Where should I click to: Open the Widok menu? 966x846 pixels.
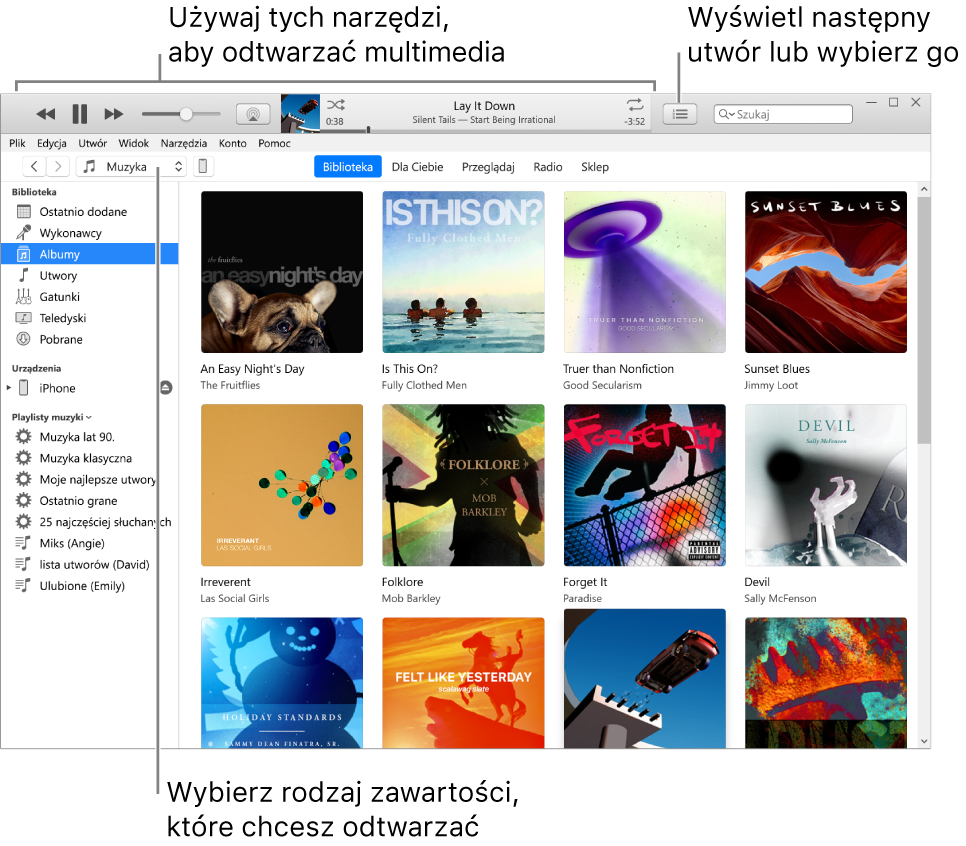pos(134,143)
